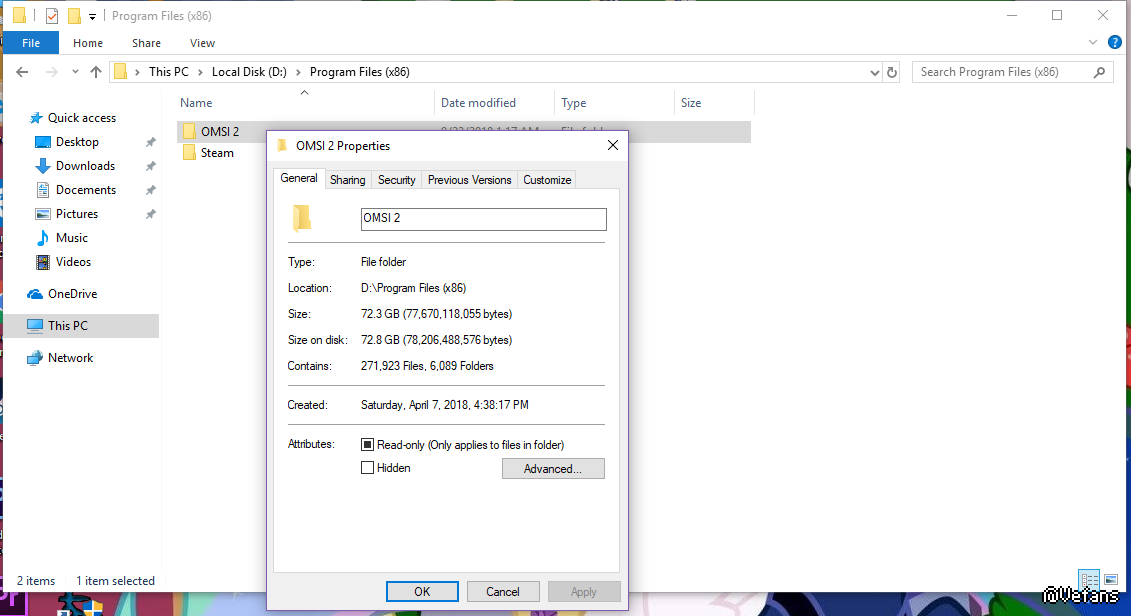
Task: Click the OMSI 2 folder name field
Action: (483, 219)
